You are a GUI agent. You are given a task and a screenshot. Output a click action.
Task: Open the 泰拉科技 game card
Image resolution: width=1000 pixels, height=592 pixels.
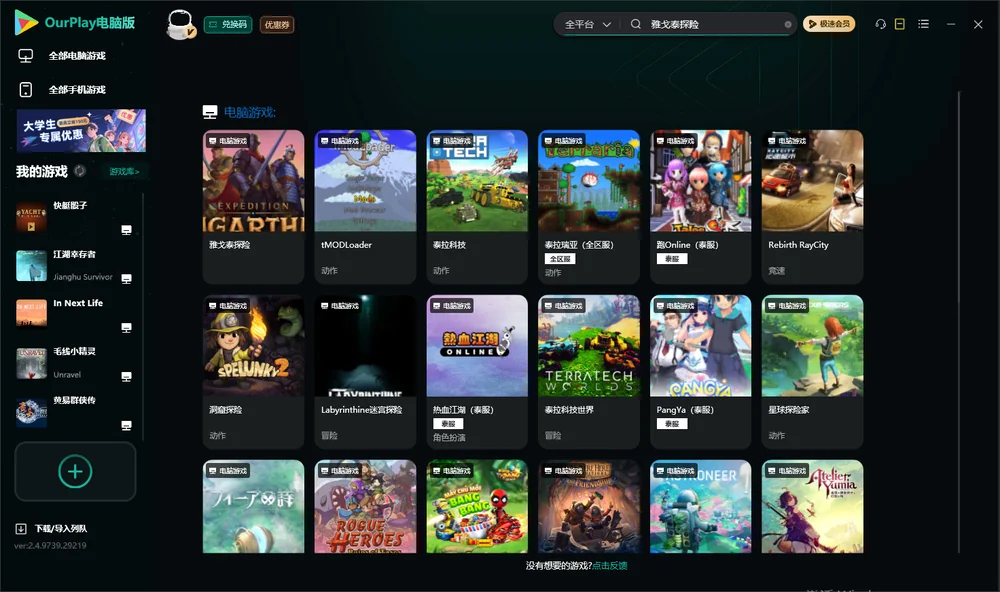[477, 207]
